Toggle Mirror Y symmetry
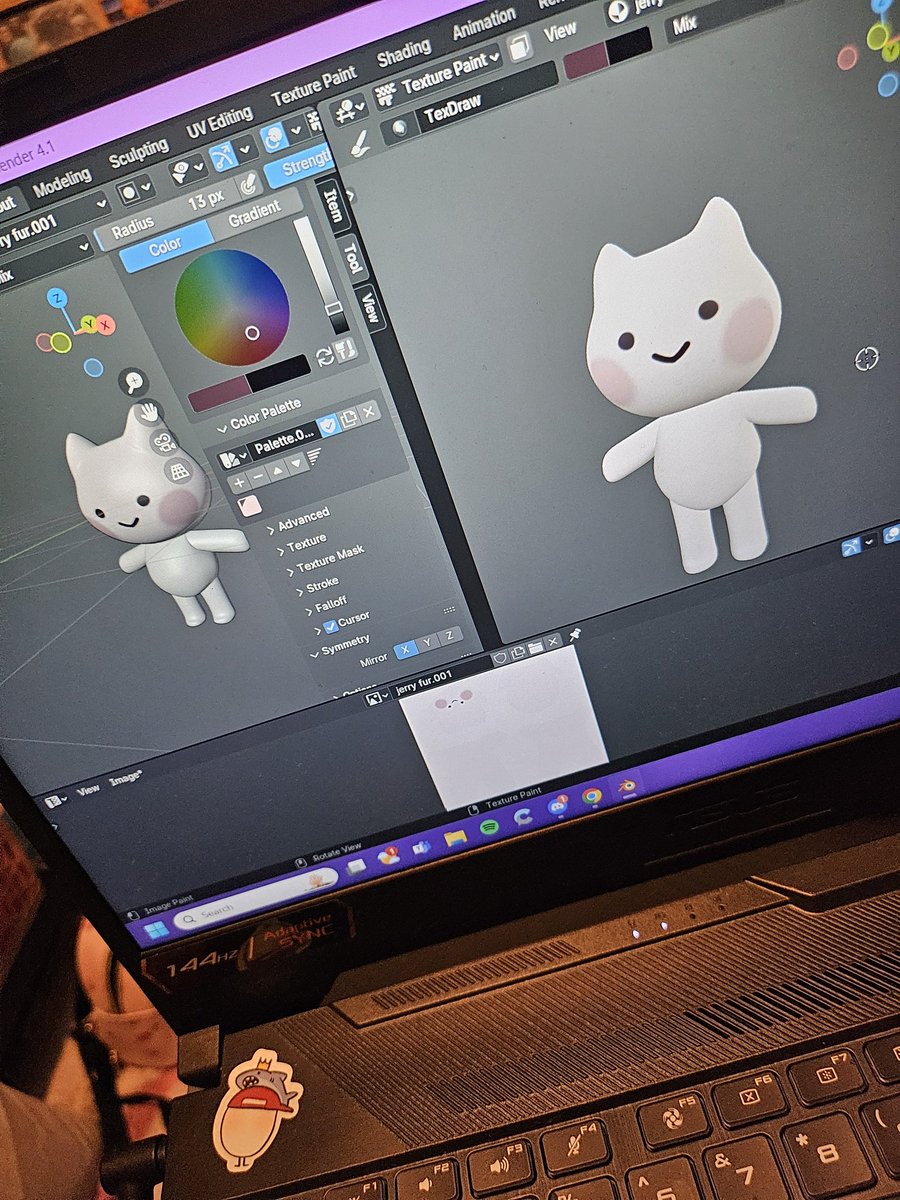 point(428,642)
